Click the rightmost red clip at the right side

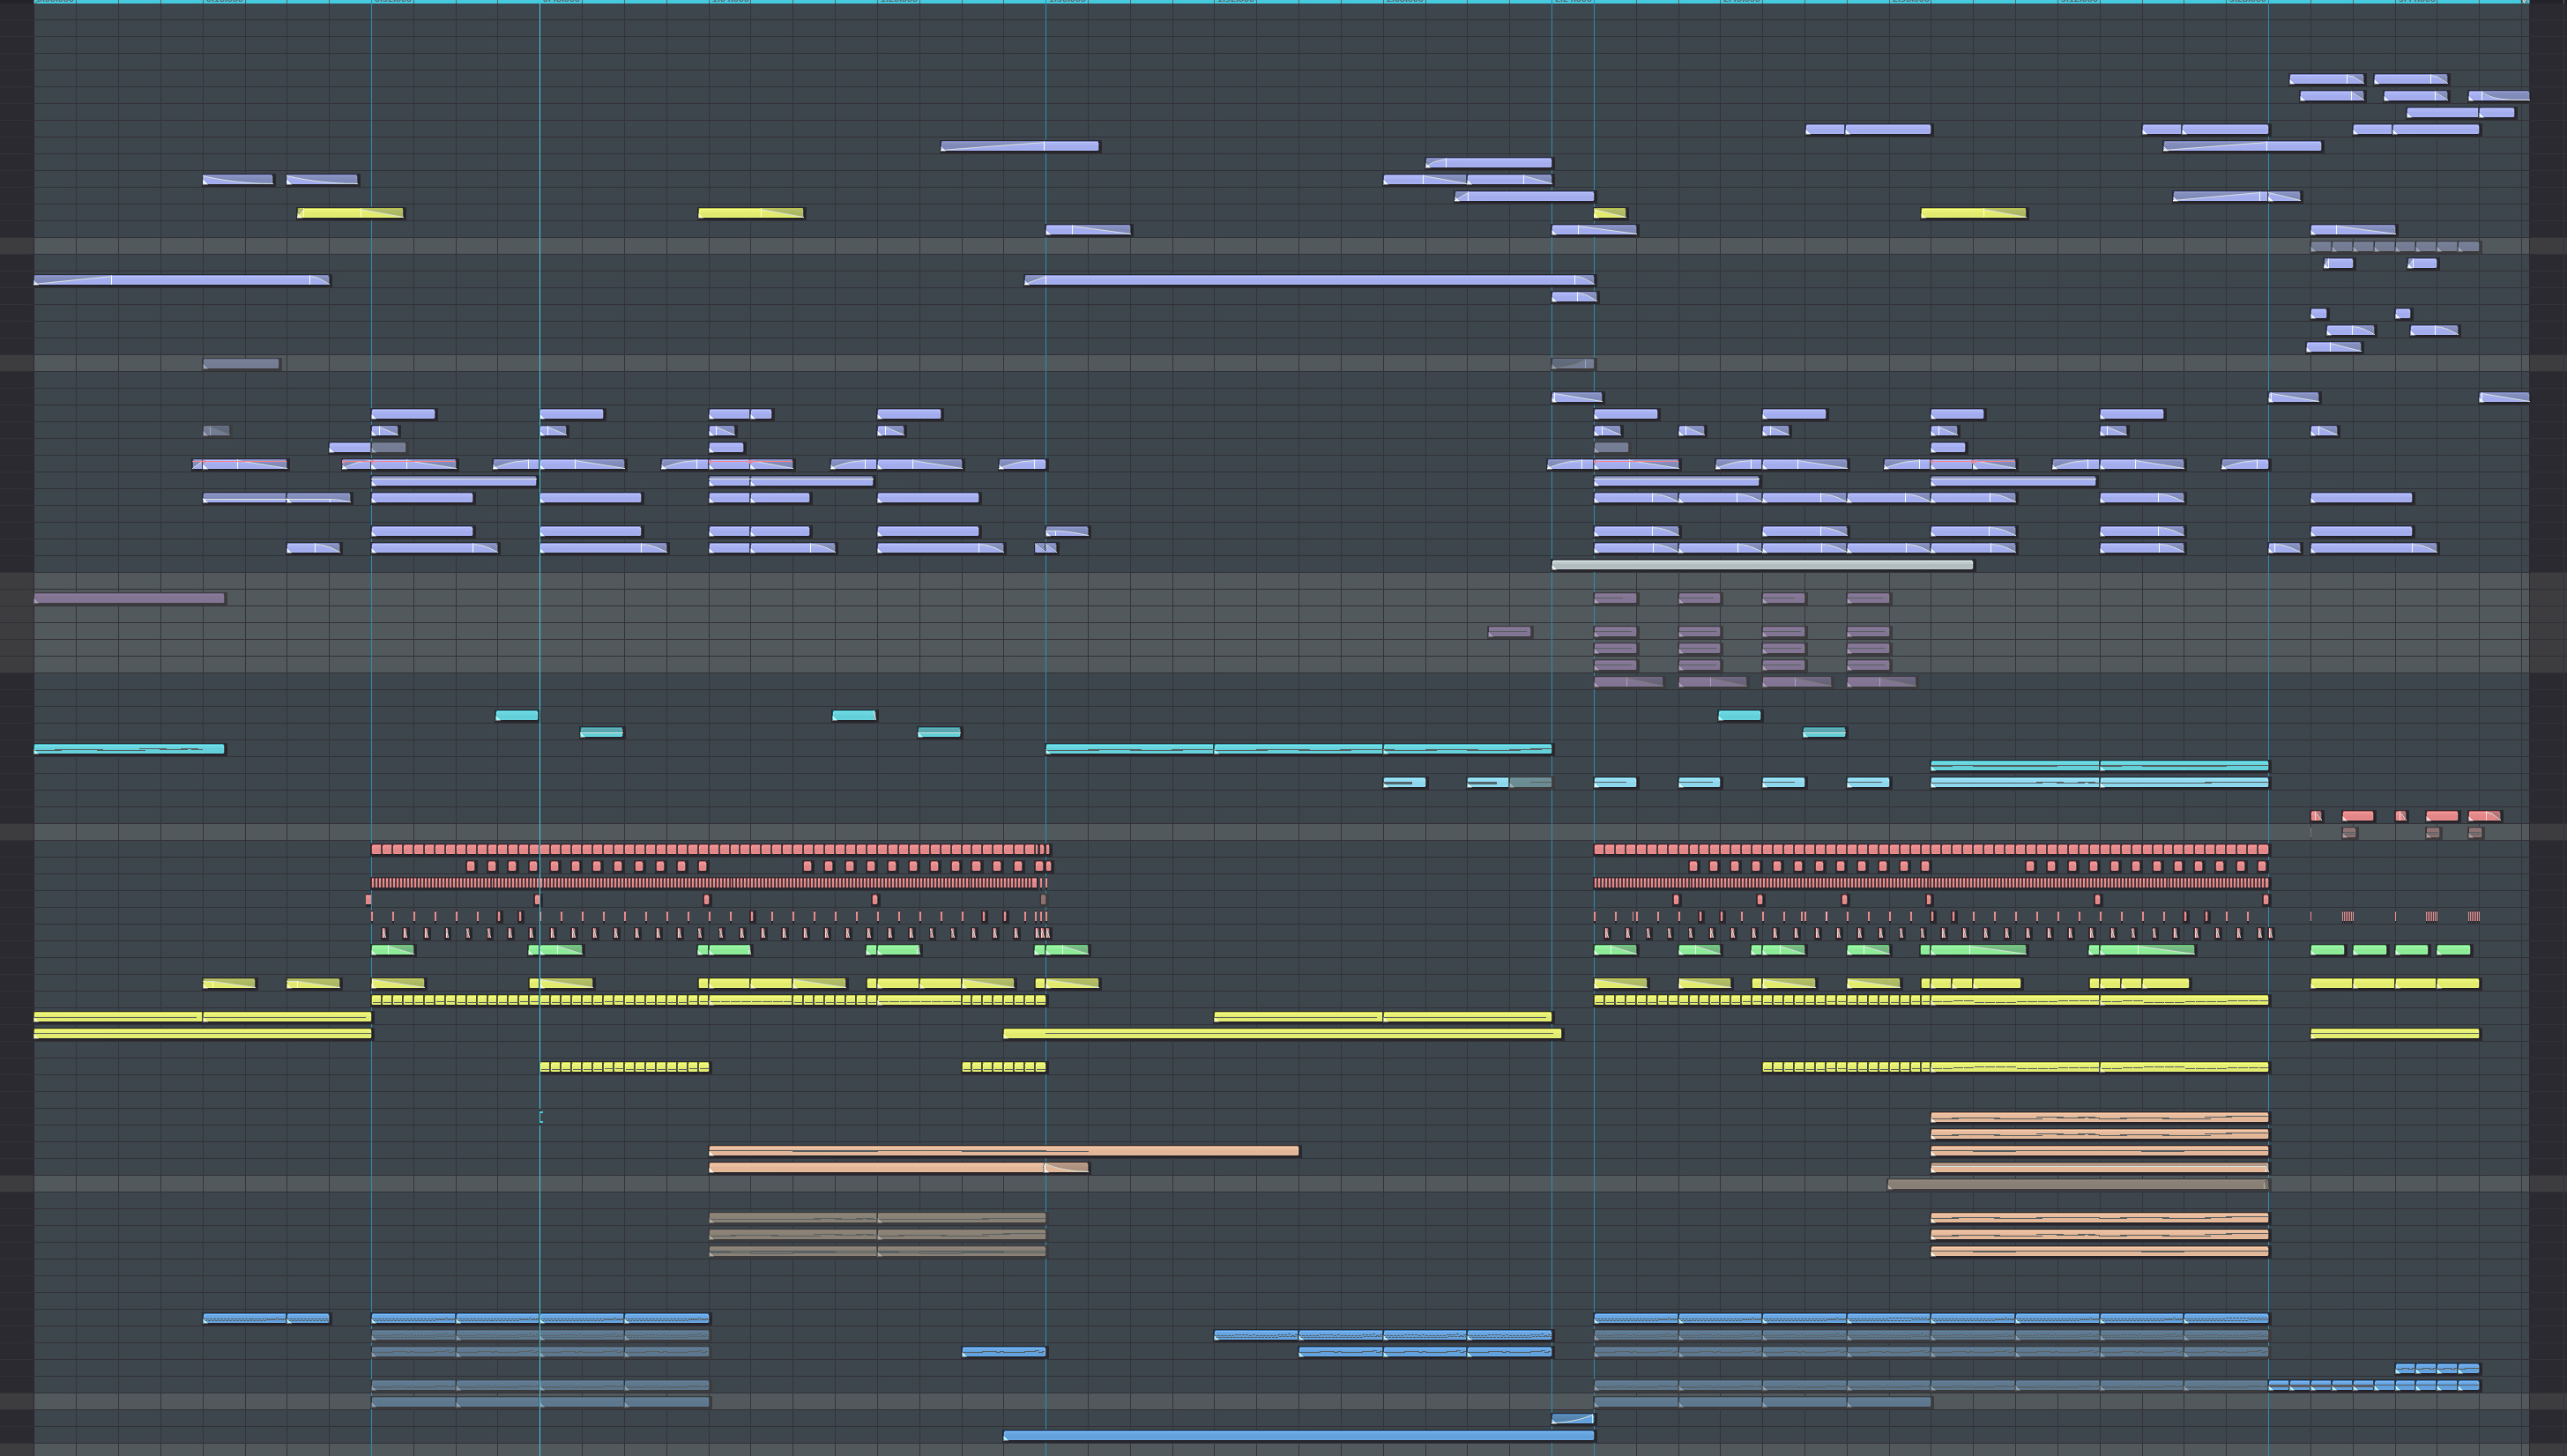pyautogui.click(x=2484, y=816)
